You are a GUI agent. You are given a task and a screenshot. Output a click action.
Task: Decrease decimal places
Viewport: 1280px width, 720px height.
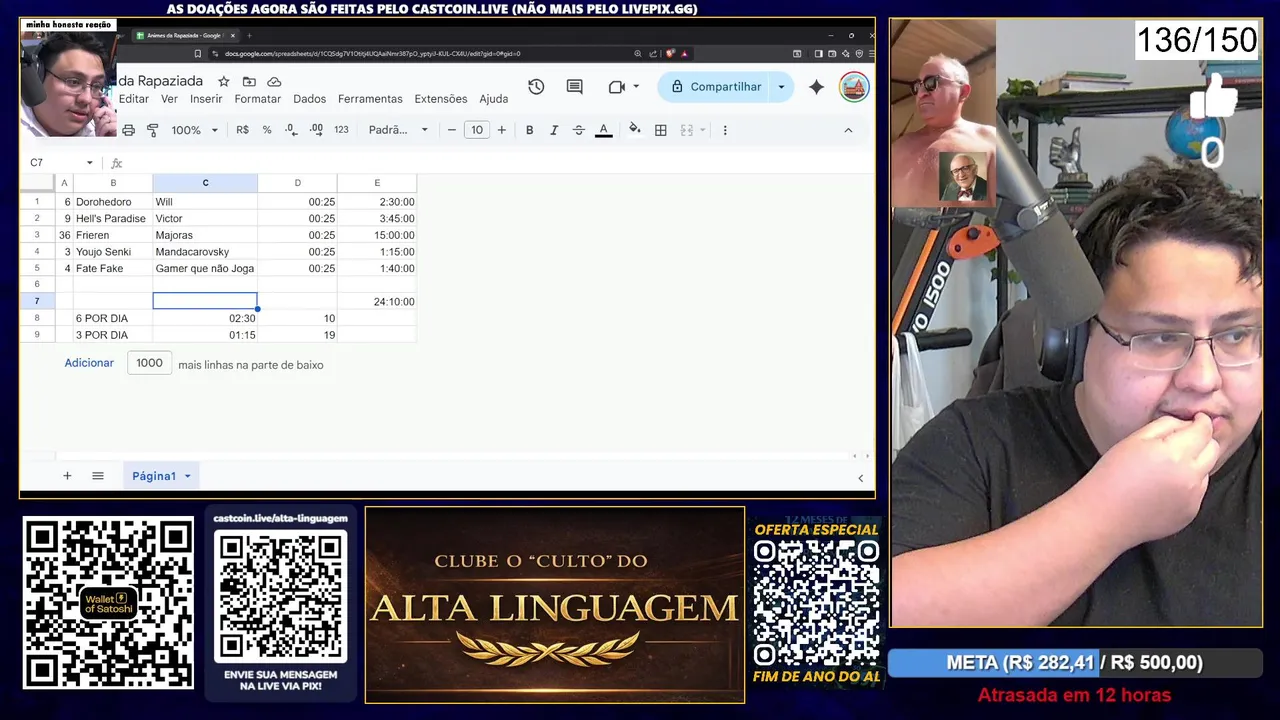[291, 130]
